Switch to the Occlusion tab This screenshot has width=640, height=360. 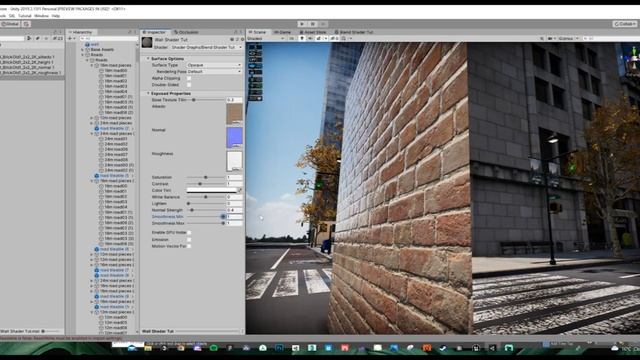(x=186, y=32)
